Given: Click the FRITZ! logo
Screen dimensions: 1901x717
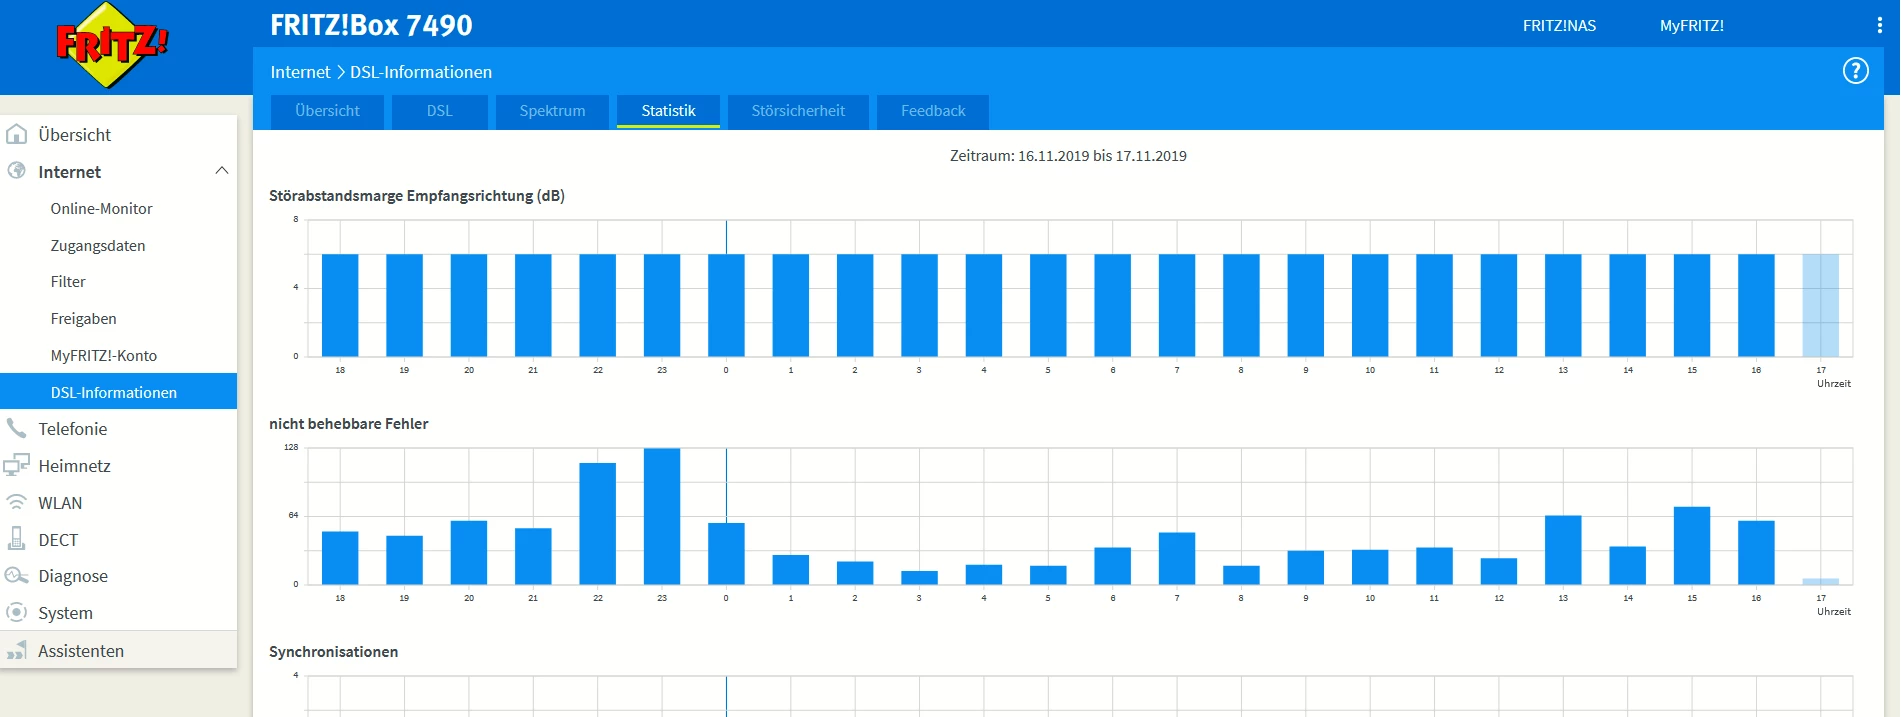Looking at the screenshot, I should coord(112,46).
